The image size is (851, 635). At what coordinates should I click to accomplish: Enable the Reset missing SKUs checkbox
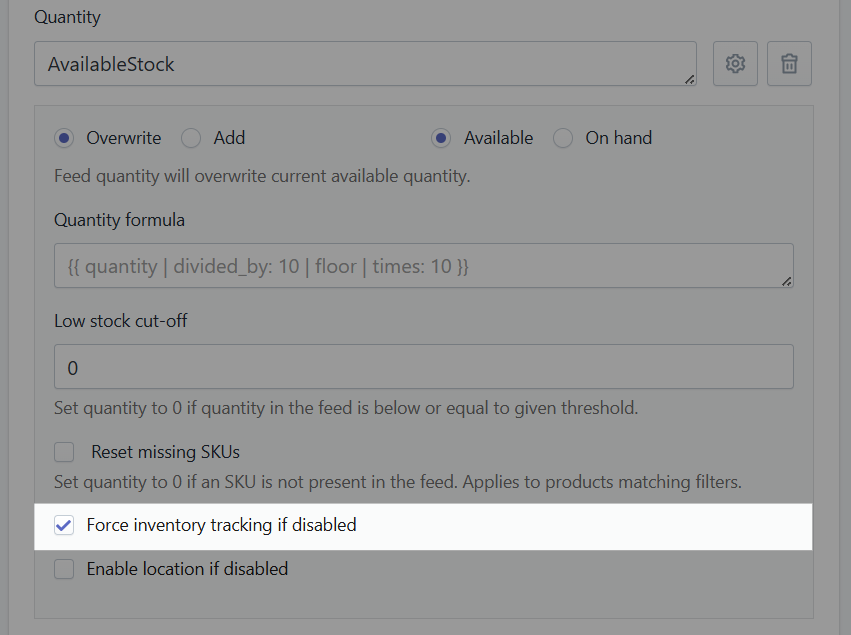point(64,452)
